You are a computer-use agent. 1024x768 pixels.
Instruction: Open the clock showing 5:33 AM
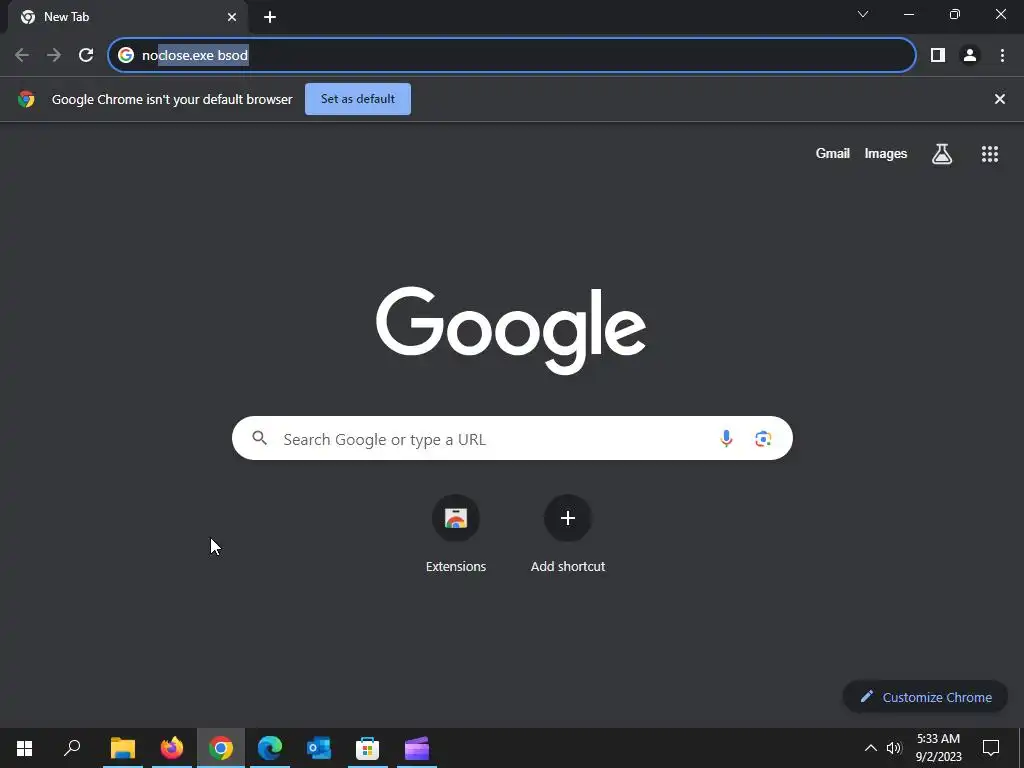(x=938, y=748)
